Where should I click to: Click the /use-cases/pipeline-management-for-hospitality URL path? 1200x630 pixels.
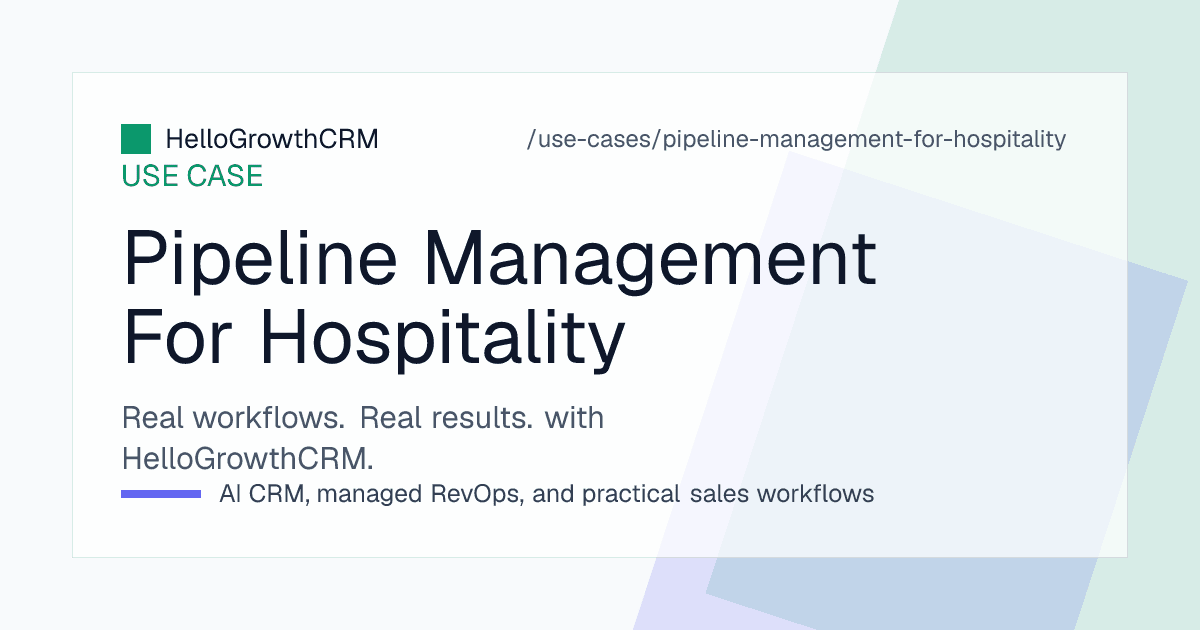(x=796, y=139)
